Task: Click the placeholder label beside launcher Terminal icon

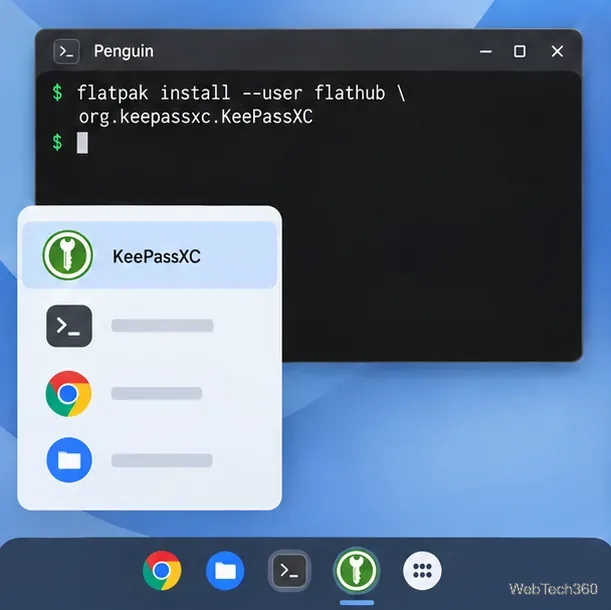Action: pyautogui.click(x=162, y=326)
